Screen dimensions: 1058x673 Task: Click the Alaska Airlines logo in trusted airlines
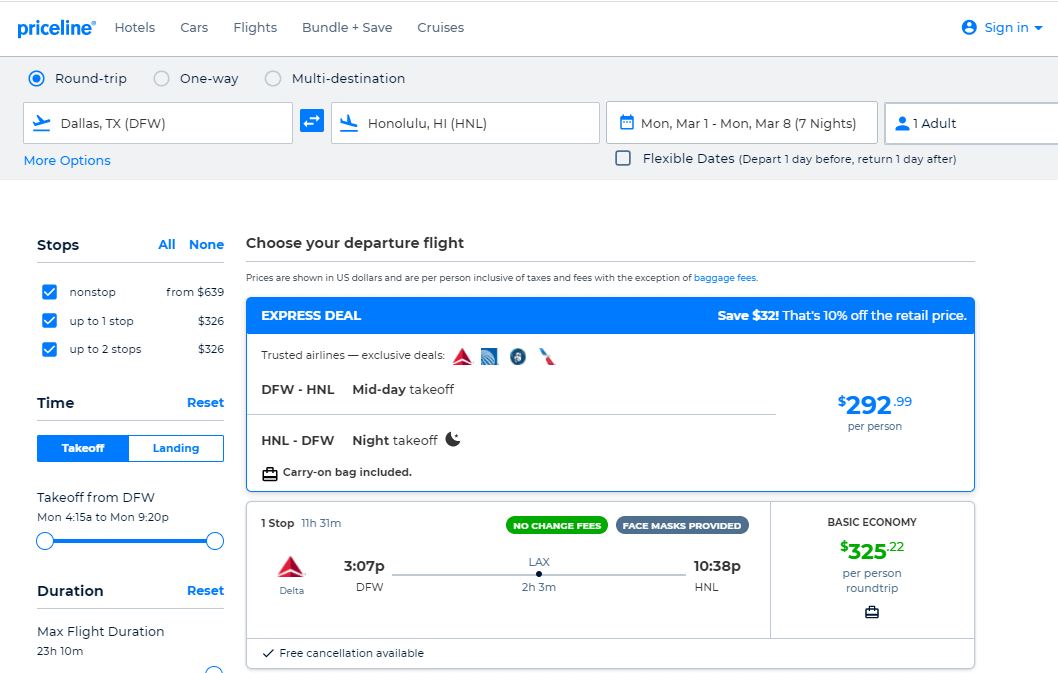(517, 355)
